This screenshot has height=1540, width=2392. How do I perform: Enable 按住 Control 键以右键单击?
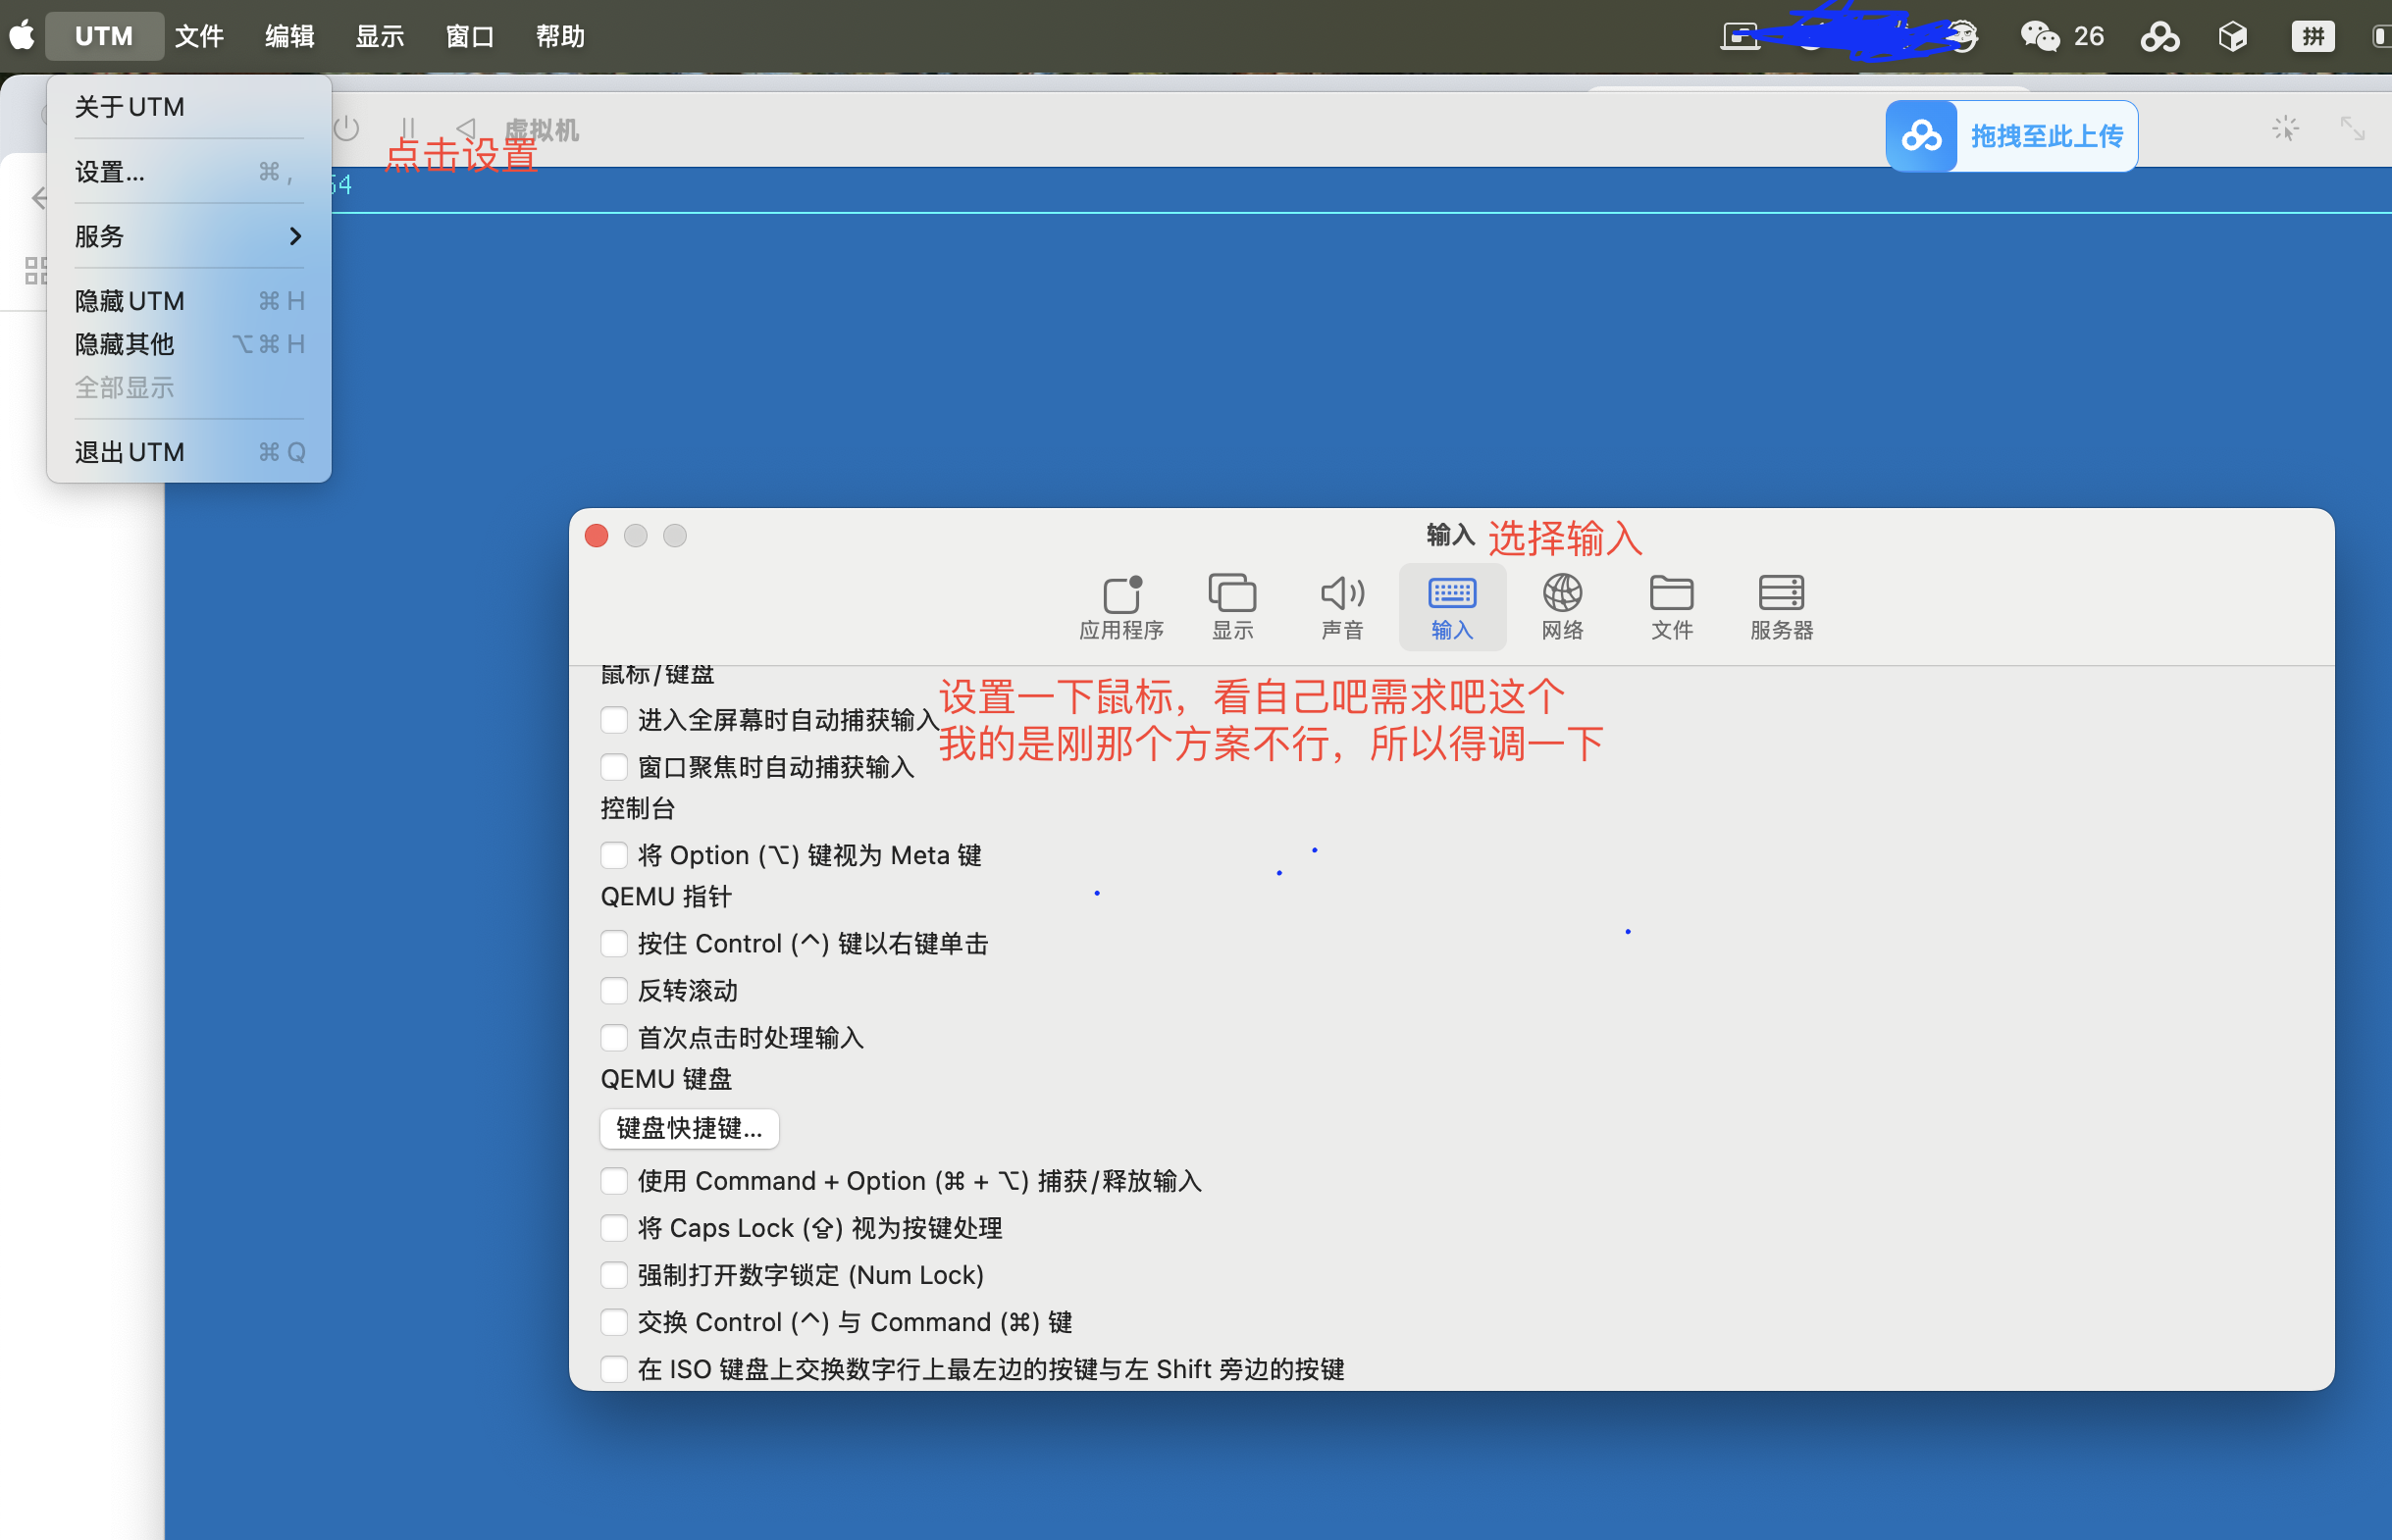(614, 943)
